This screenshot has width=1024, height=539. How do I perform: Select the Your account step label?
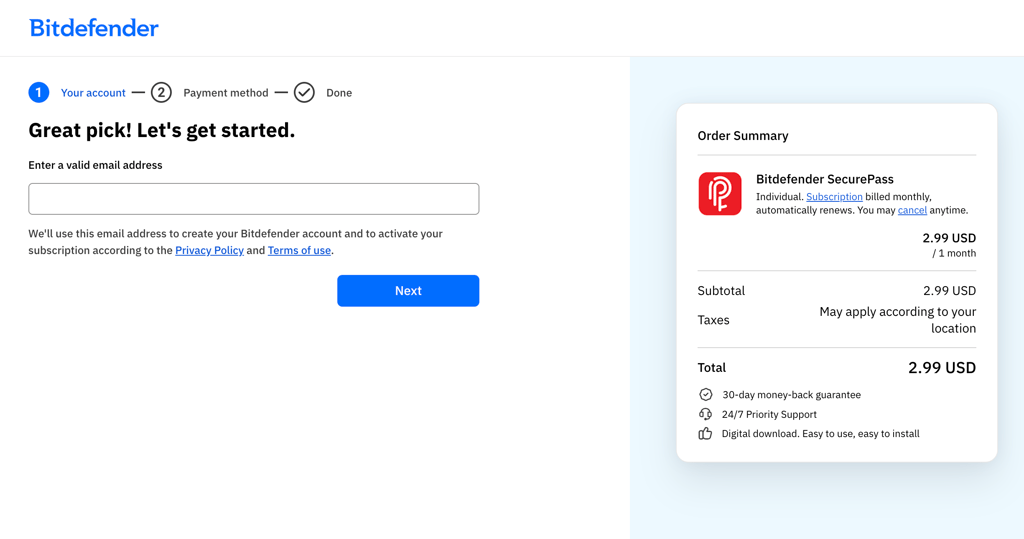coord(93,93)
